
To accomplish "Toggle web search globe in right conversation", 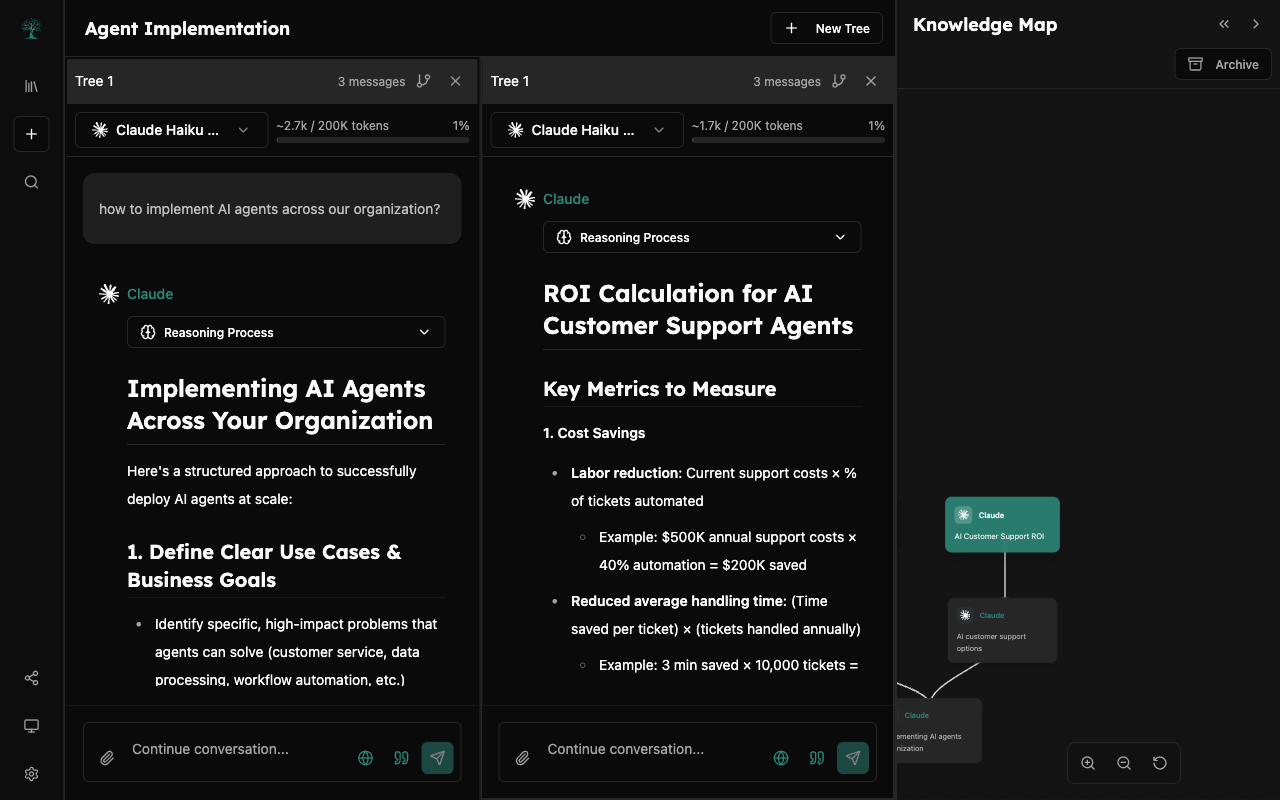I will tap(781, 758).
